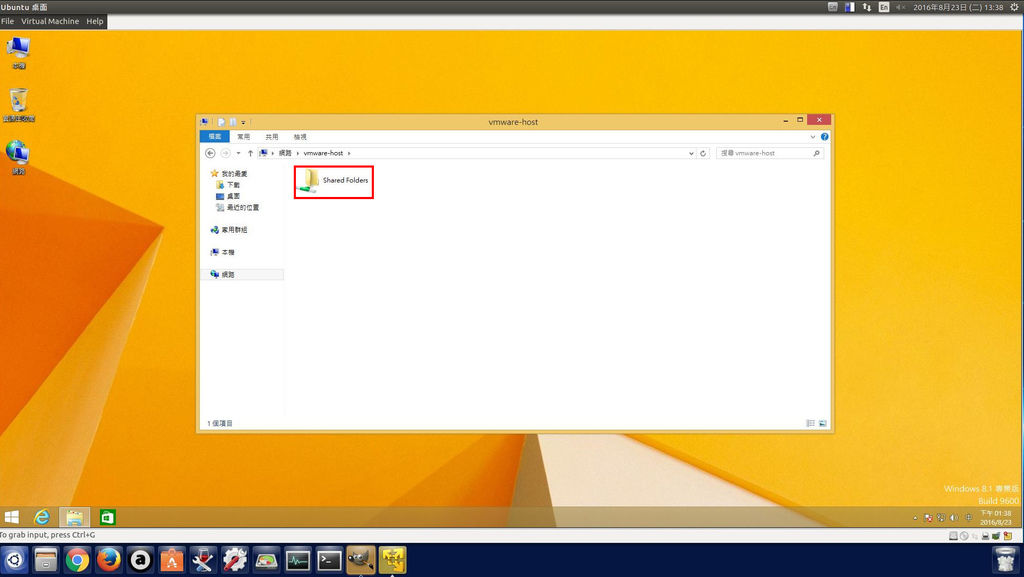The width and height of the screenshot is (1024, 577).
Task: Open the dropdown arrow after vmware-host breadcrumb
Action: pyautogui.click(x=349, y=153)
